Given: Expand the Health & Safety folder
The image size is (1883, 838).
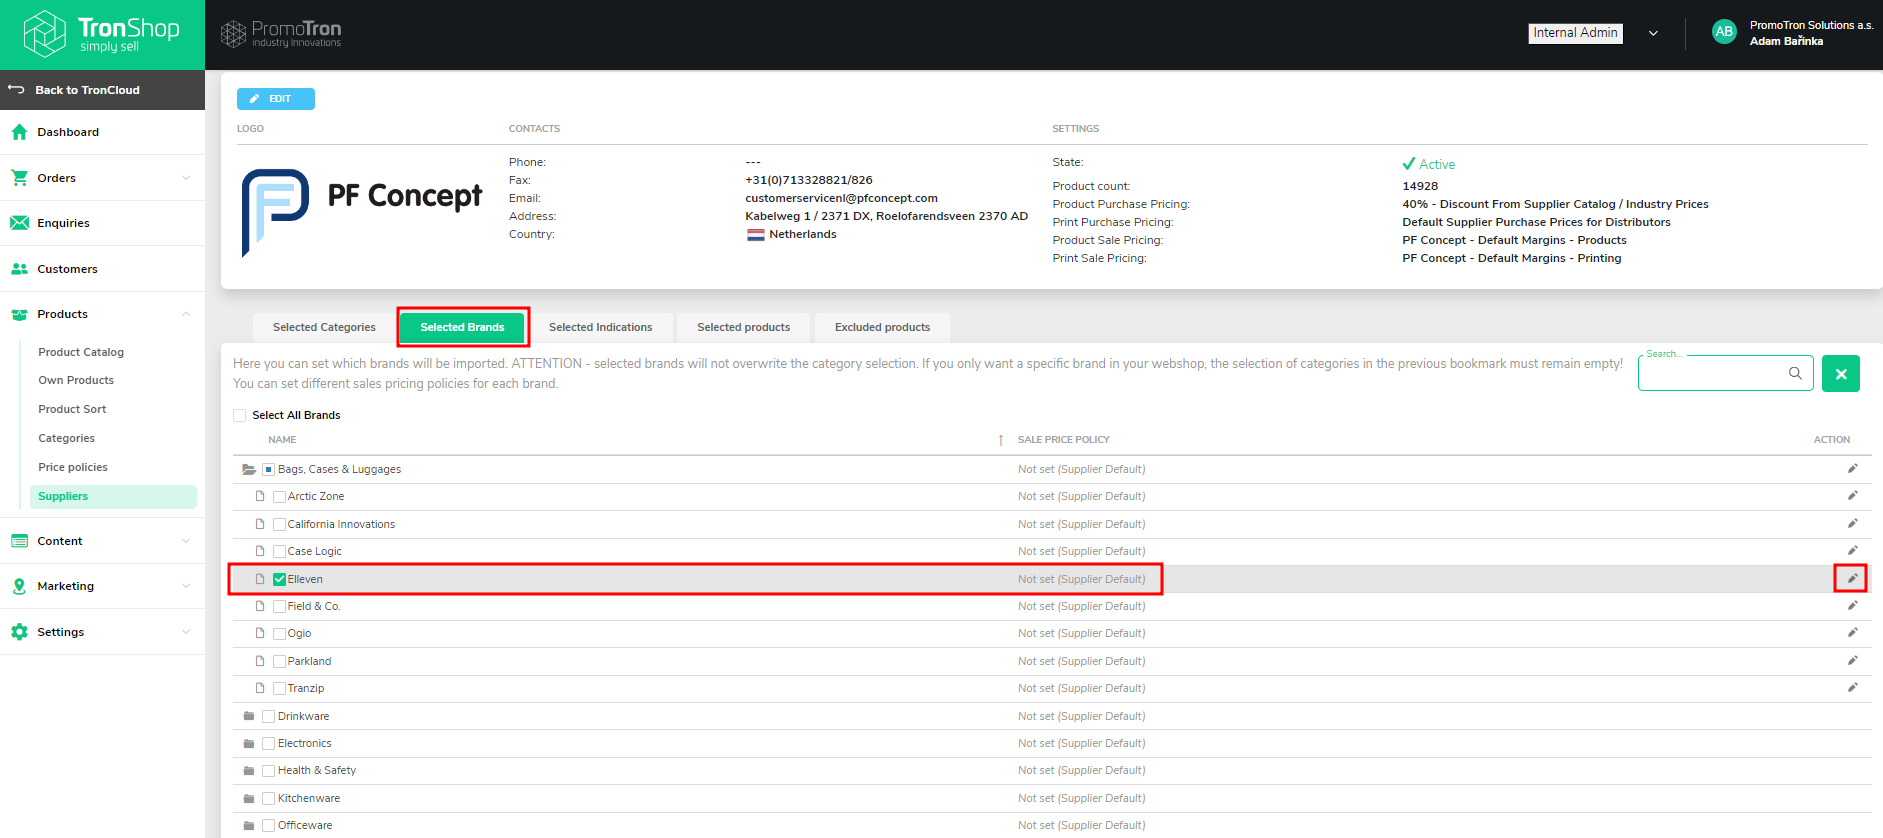Looking at the screenshot, I should pos(249,770).
